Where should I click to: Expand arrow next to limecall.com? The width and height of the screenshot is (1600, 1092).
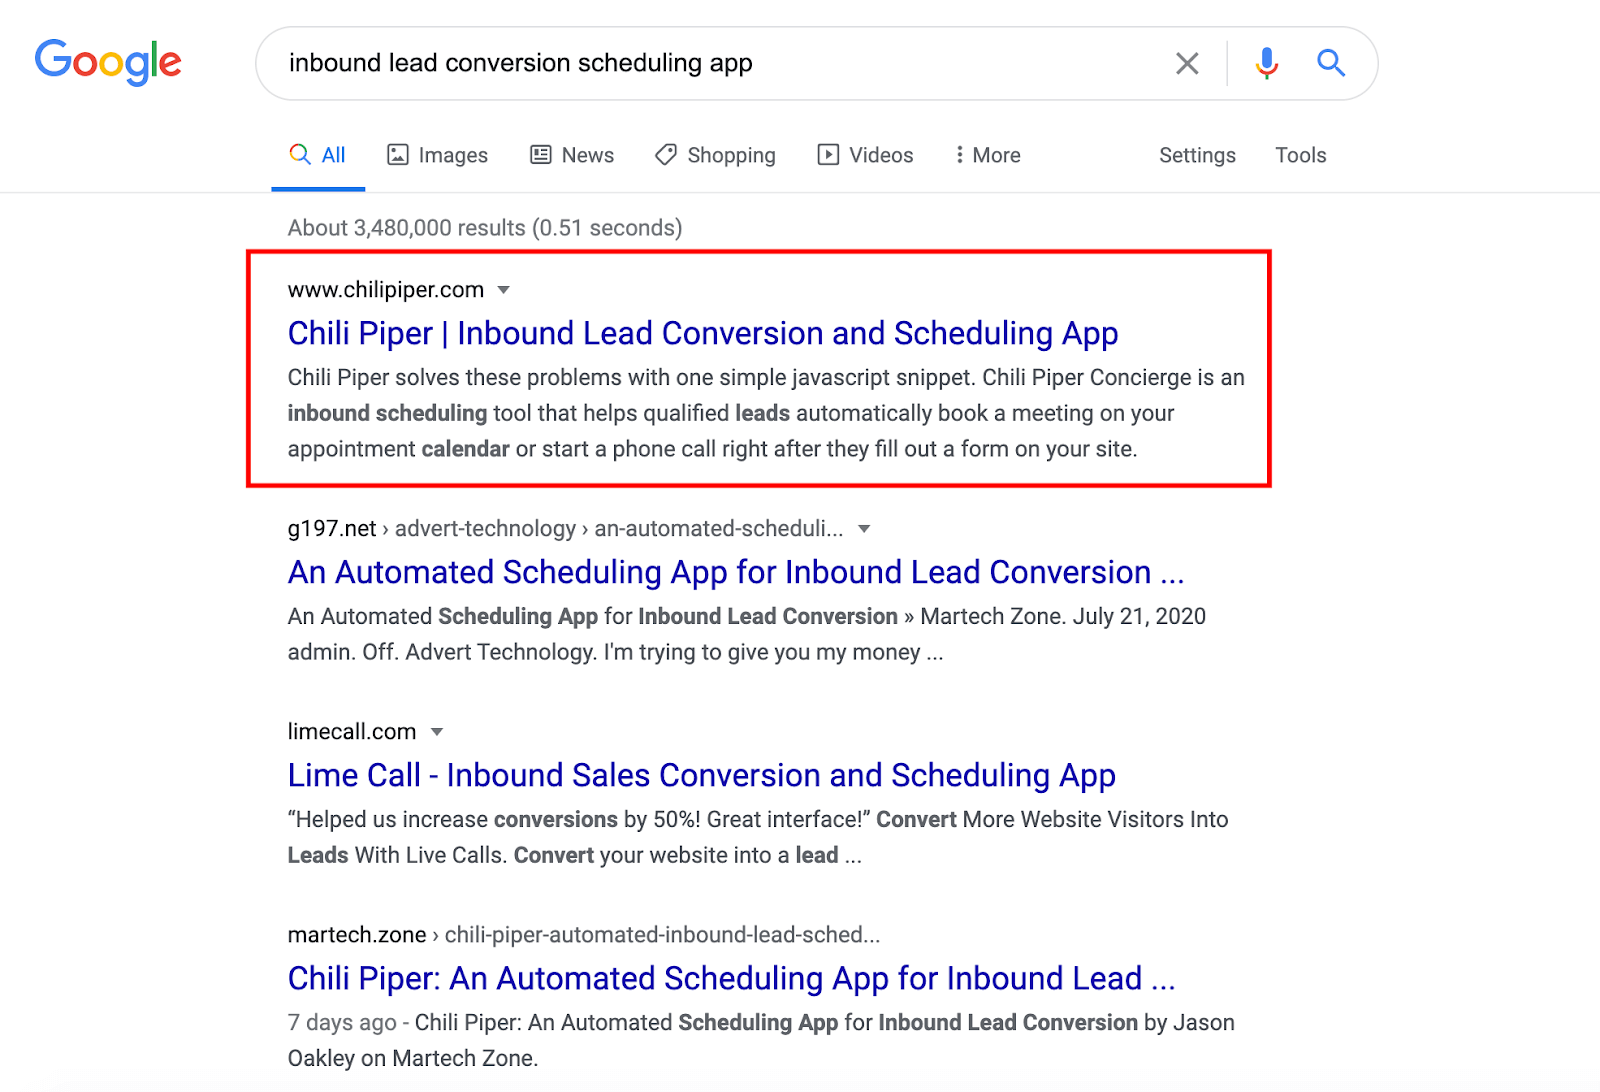[x=437, y=732]
